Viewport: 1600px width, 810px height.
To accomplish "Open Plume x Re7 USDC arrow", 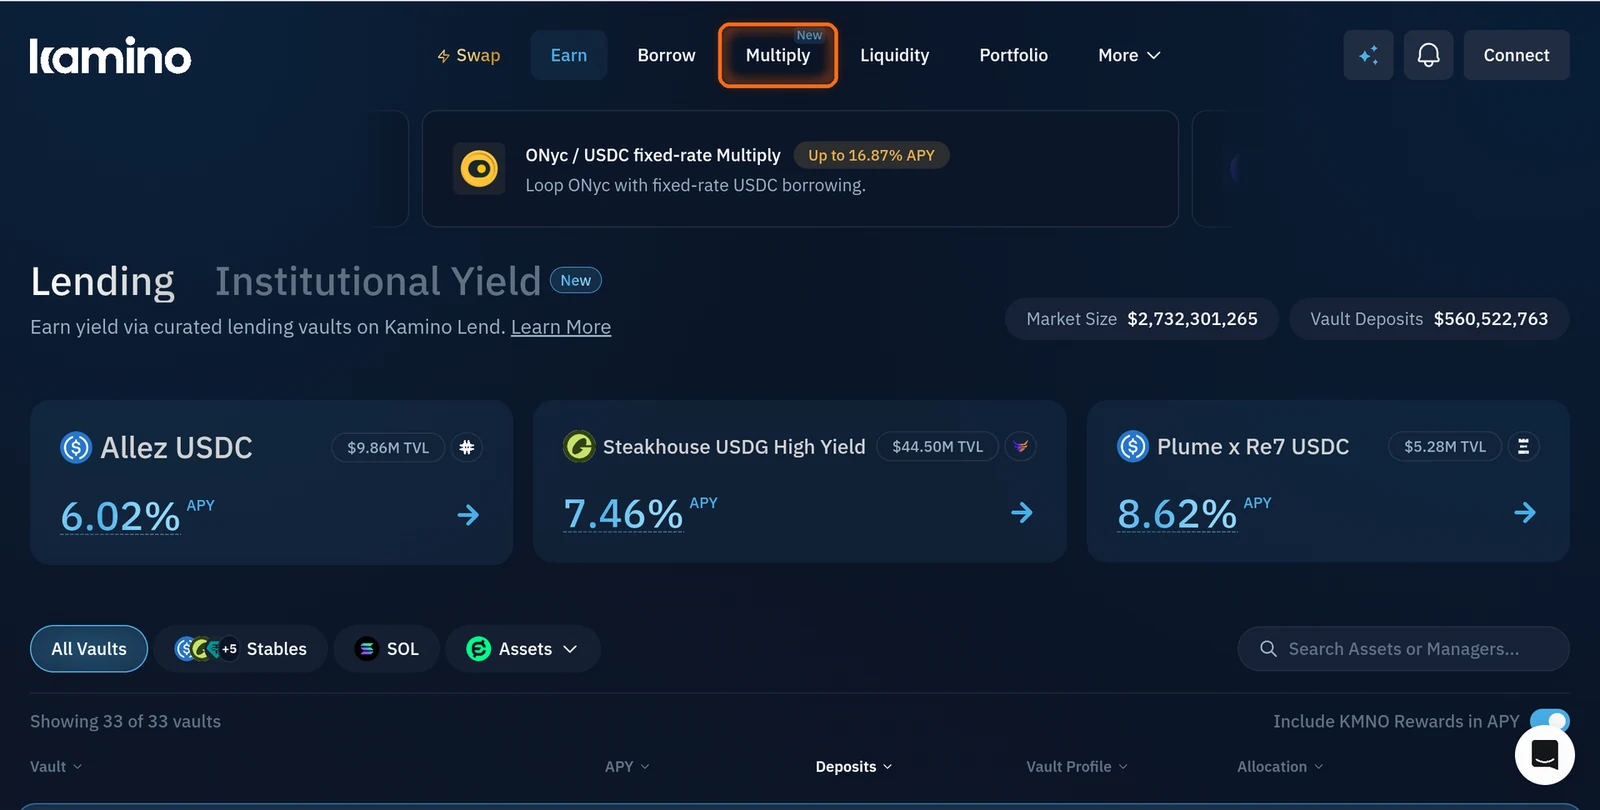I will pyautogui.click(x=1525, y=513).
